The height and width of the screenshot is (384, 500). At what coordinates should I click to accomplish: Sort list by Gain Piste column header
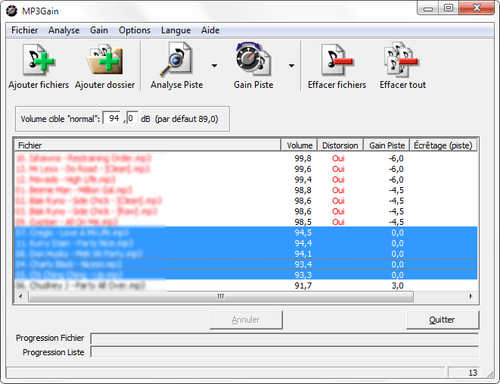386,145
